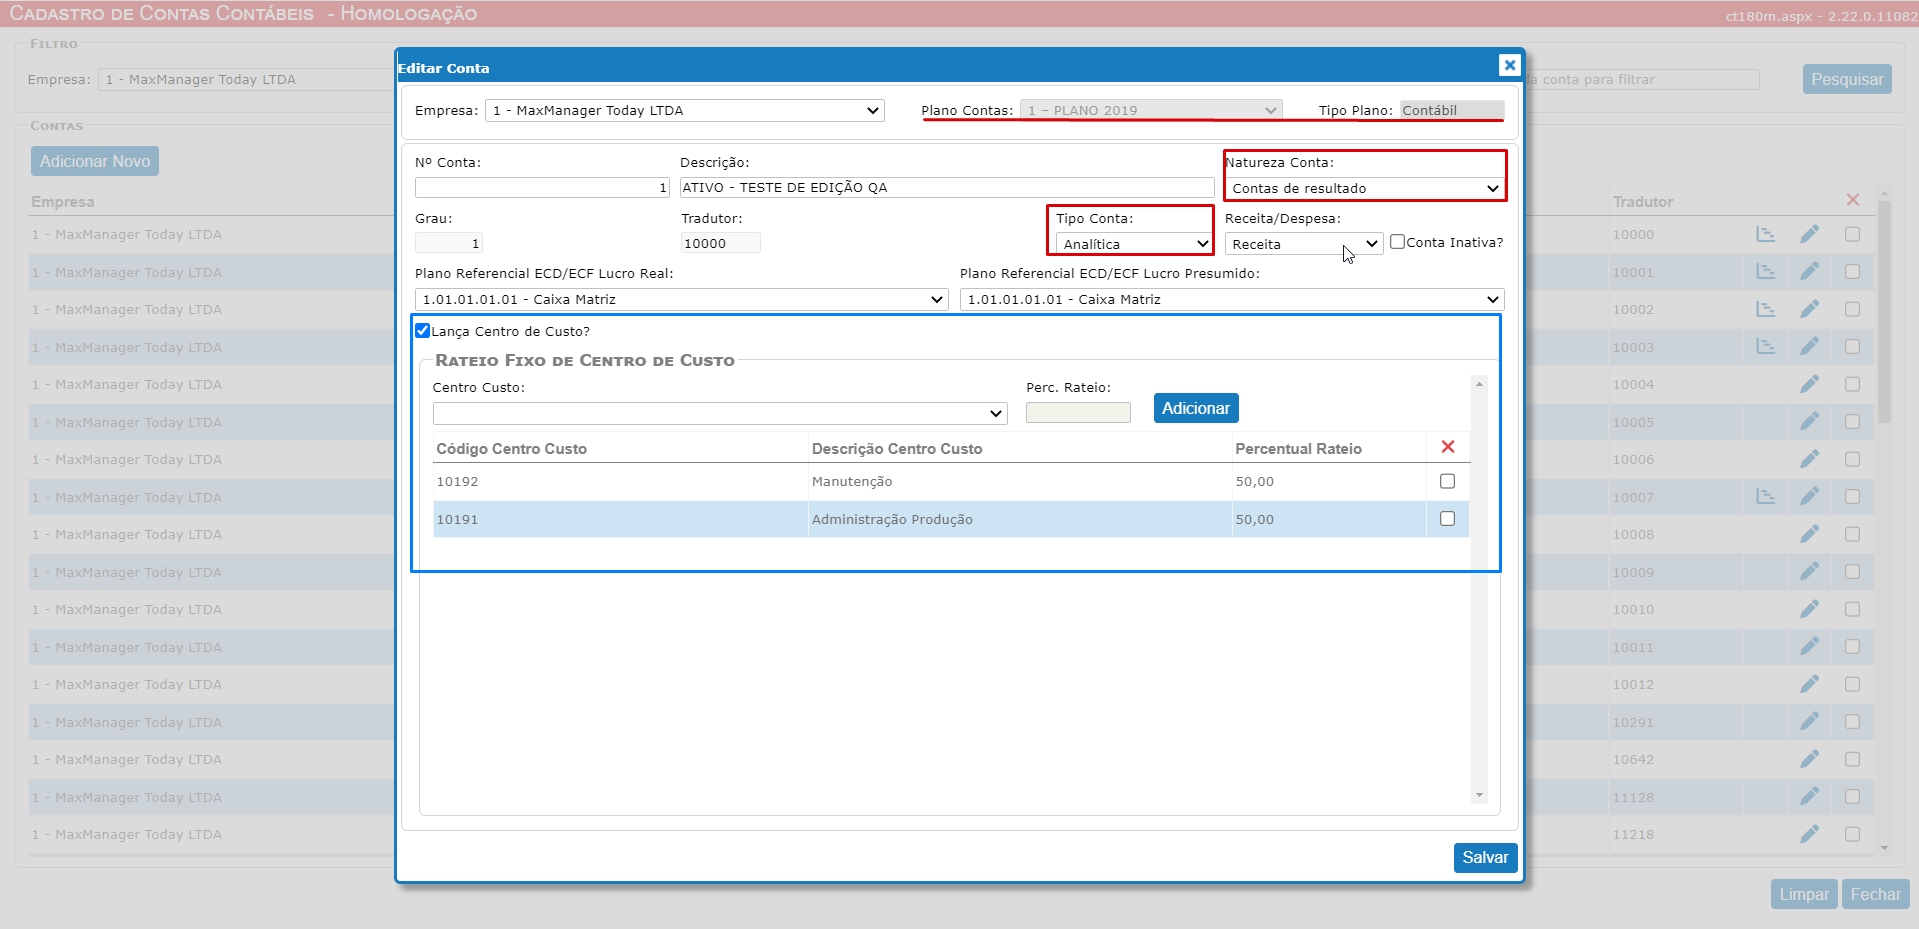Open the chart icon for tradutor 10003
Image resolution: width=1919 pixels, height=929 pixels.
click(1765, 346)
